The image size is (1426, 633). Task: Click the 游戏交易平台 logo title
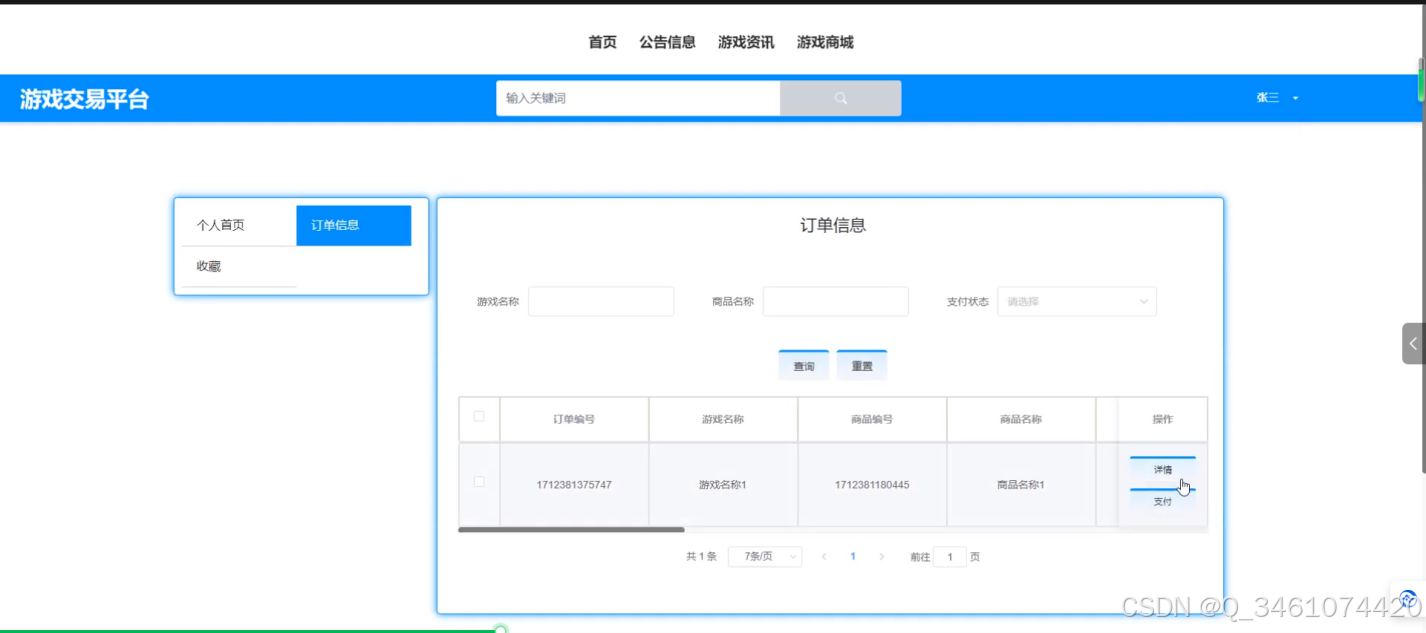click(x=84, y=99)
